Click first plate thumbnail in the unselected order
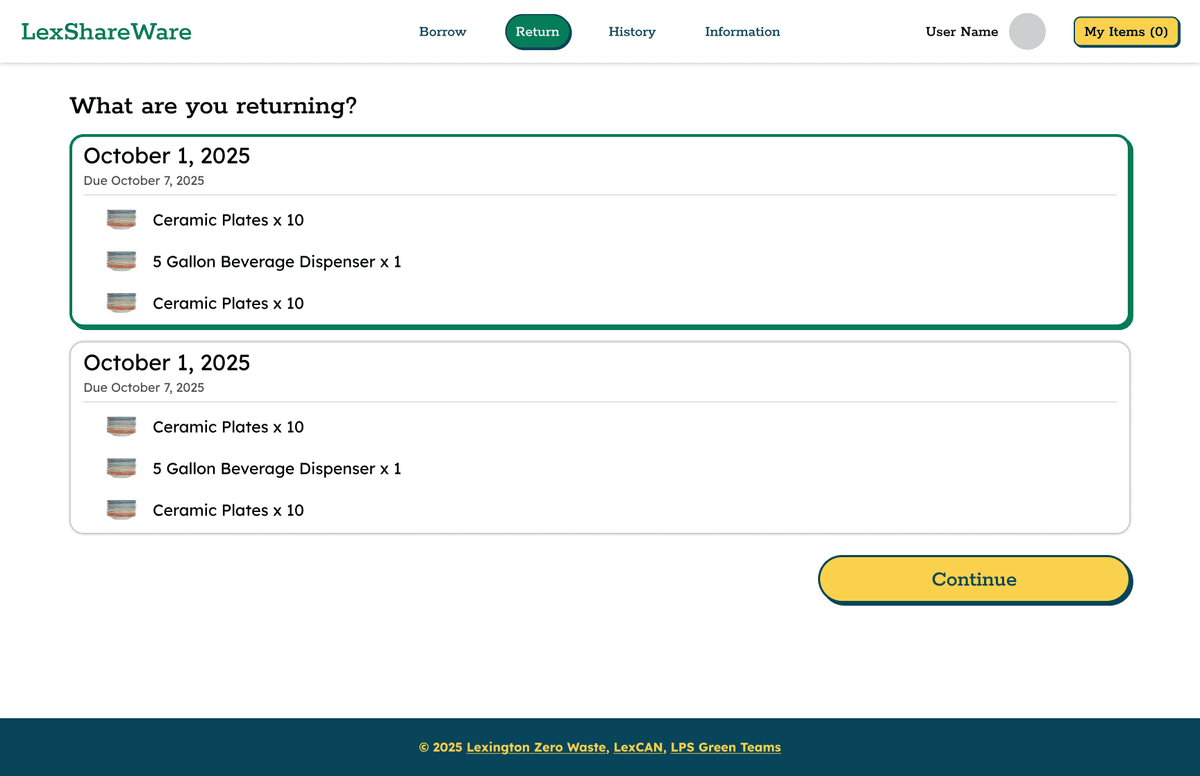 (121, 427)
